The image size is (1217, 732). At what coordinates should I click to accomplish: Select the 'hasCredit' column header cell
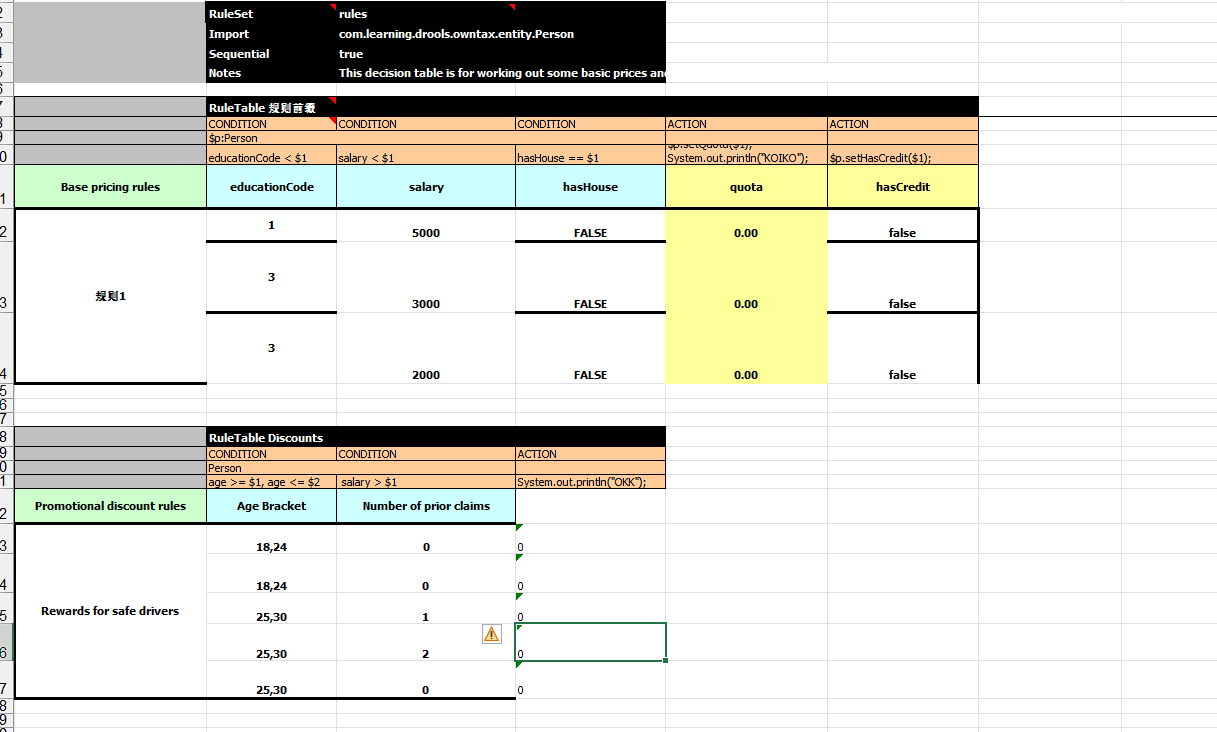(902, 187)
